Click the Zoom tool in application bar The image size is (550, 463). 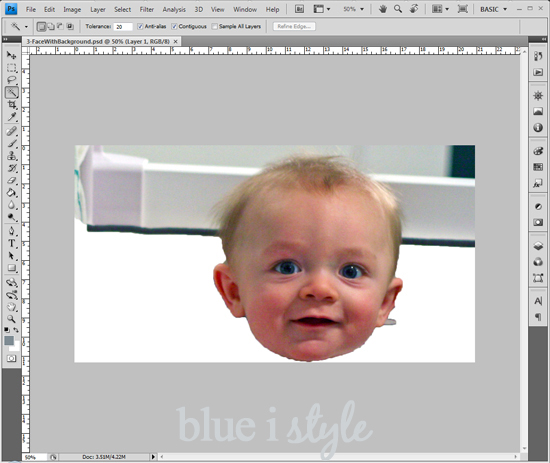pyautogui.click(x=398, y=9)
